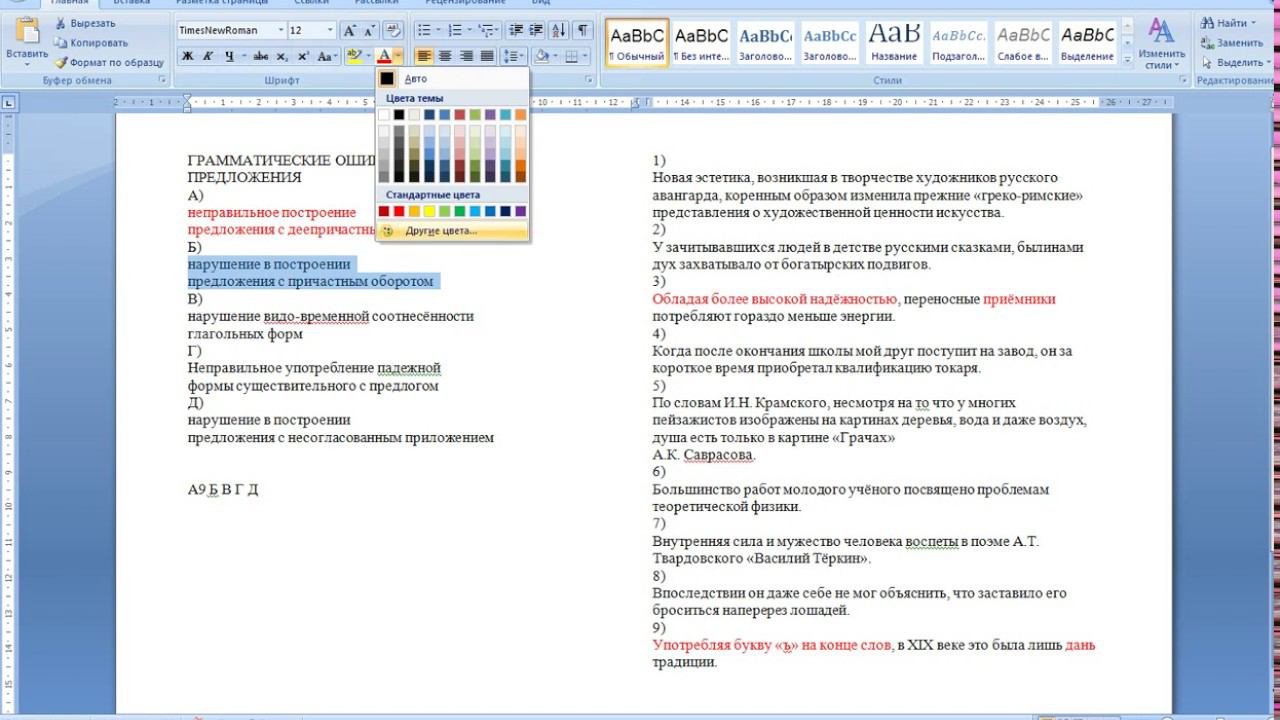1280x720 pixels.
Task: Click the Найти (Find) binoculars icon
Action: pyautogui.click(x=1208, y=23)
